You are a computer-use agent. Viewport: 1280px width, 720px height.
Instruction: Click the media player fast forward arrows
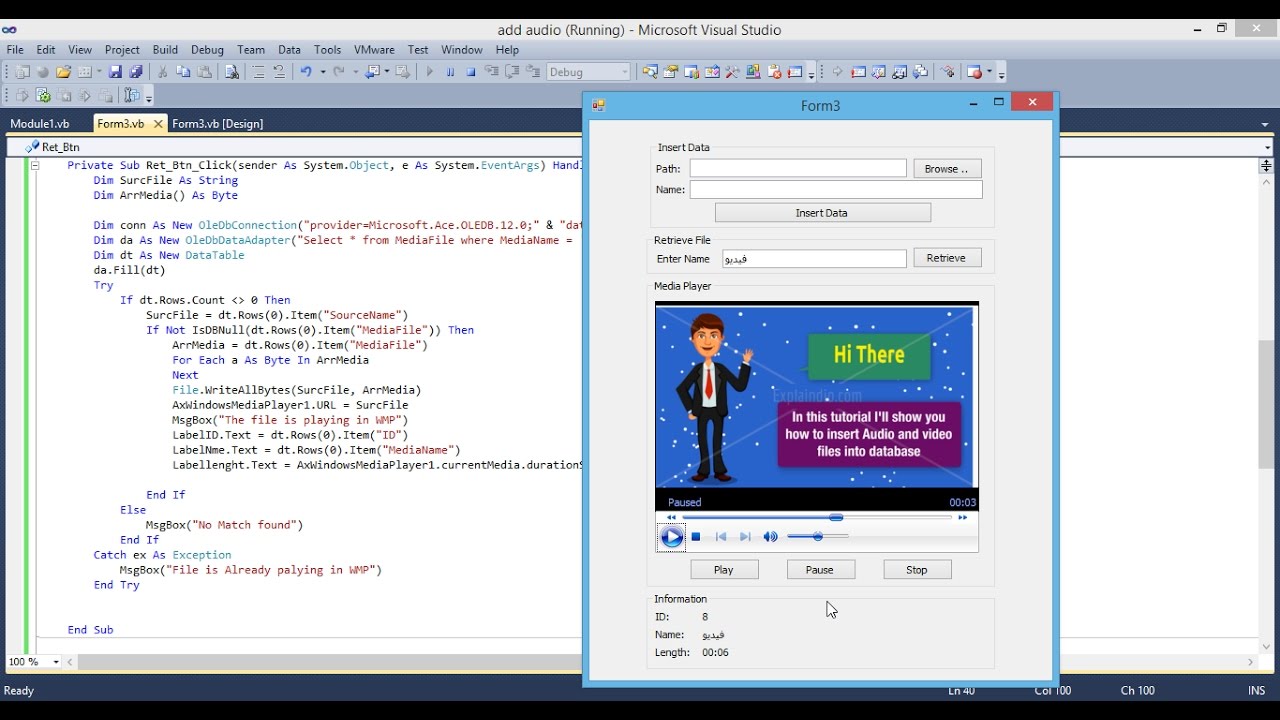tap(963, 518)
